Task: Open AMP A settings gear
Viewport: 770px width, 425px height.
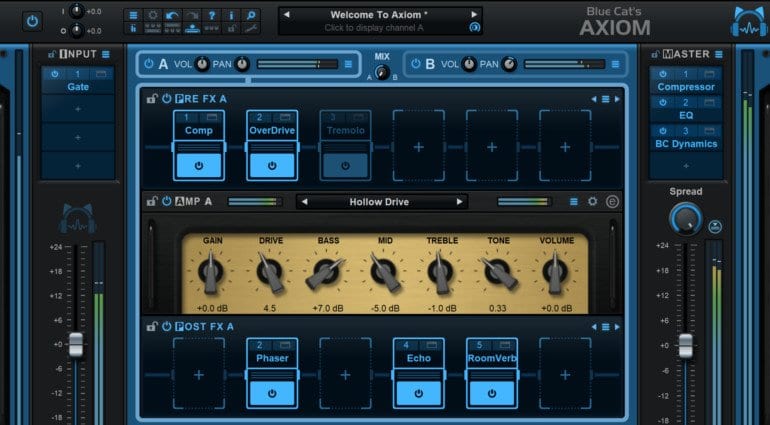Action: coord(593,201)
